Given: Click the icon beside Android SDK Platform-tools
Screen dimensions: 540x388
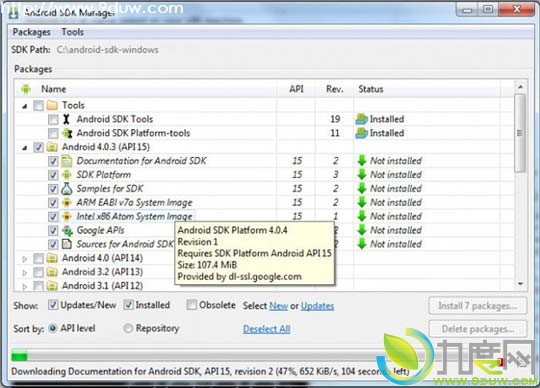Looking at the screenshot, I should pyautogui.click(x=67, y=133).
